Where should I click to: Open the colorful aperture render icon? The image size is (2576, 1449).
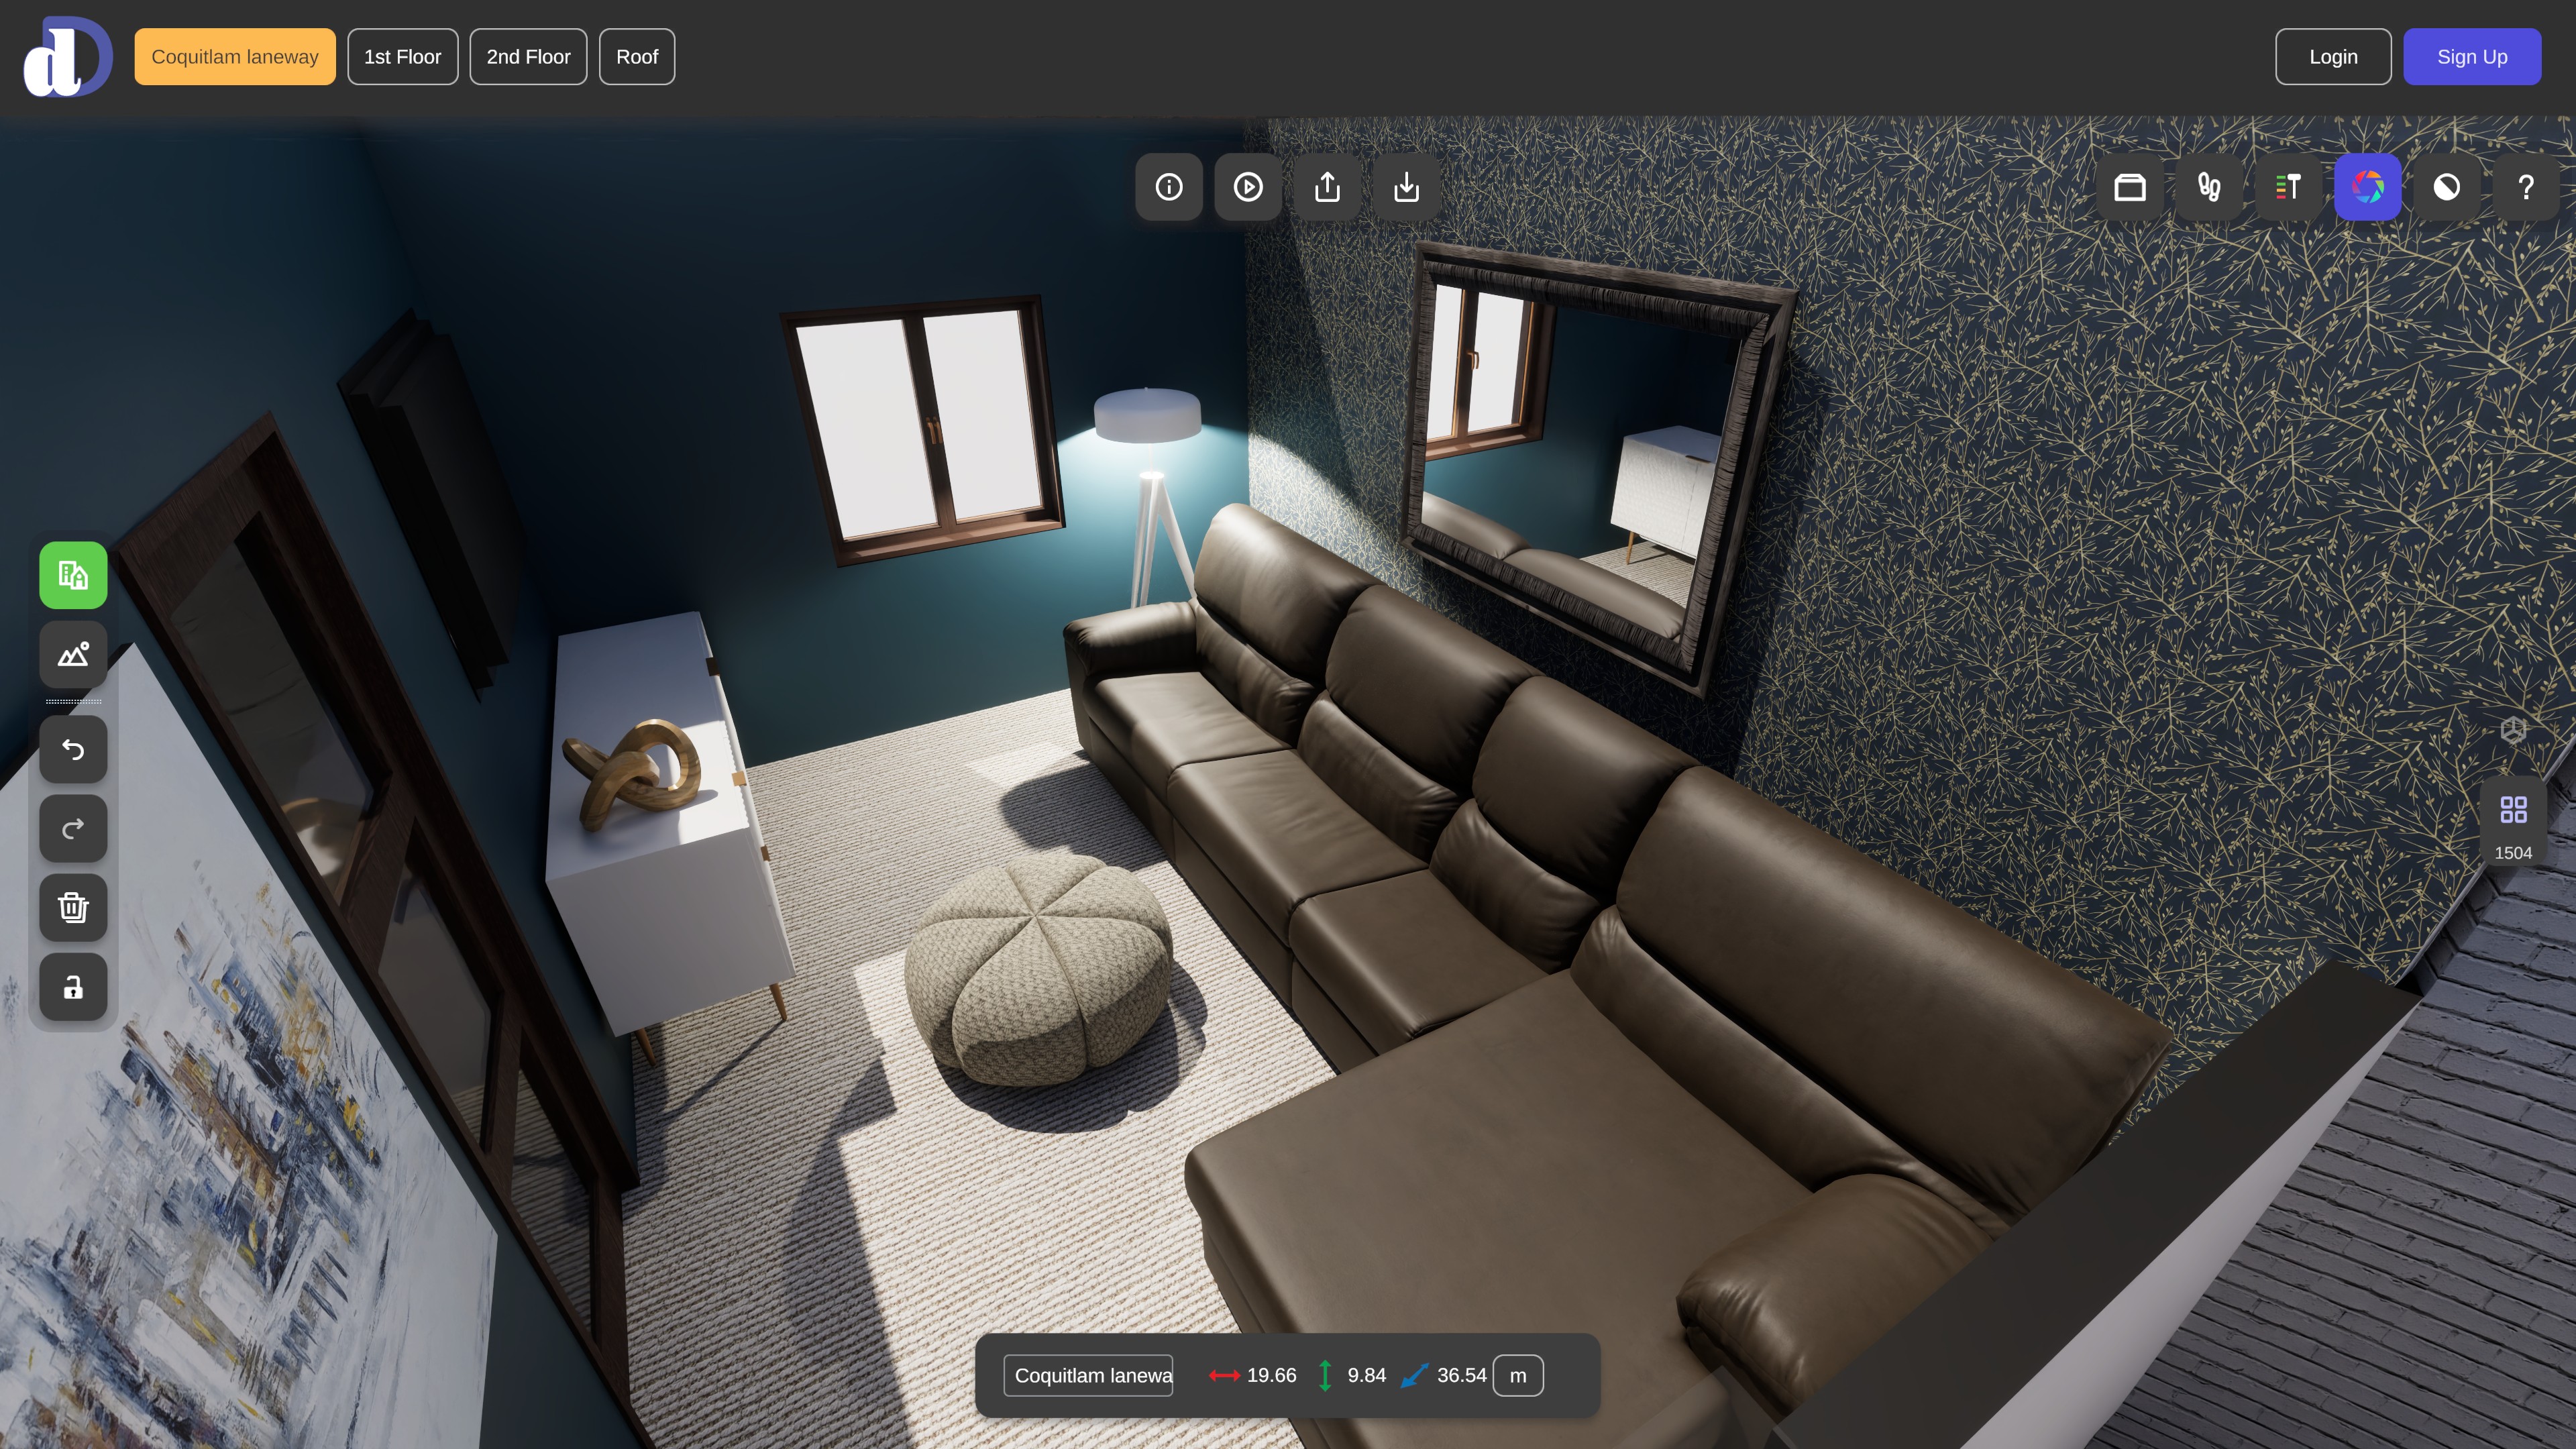[2367, 187]
